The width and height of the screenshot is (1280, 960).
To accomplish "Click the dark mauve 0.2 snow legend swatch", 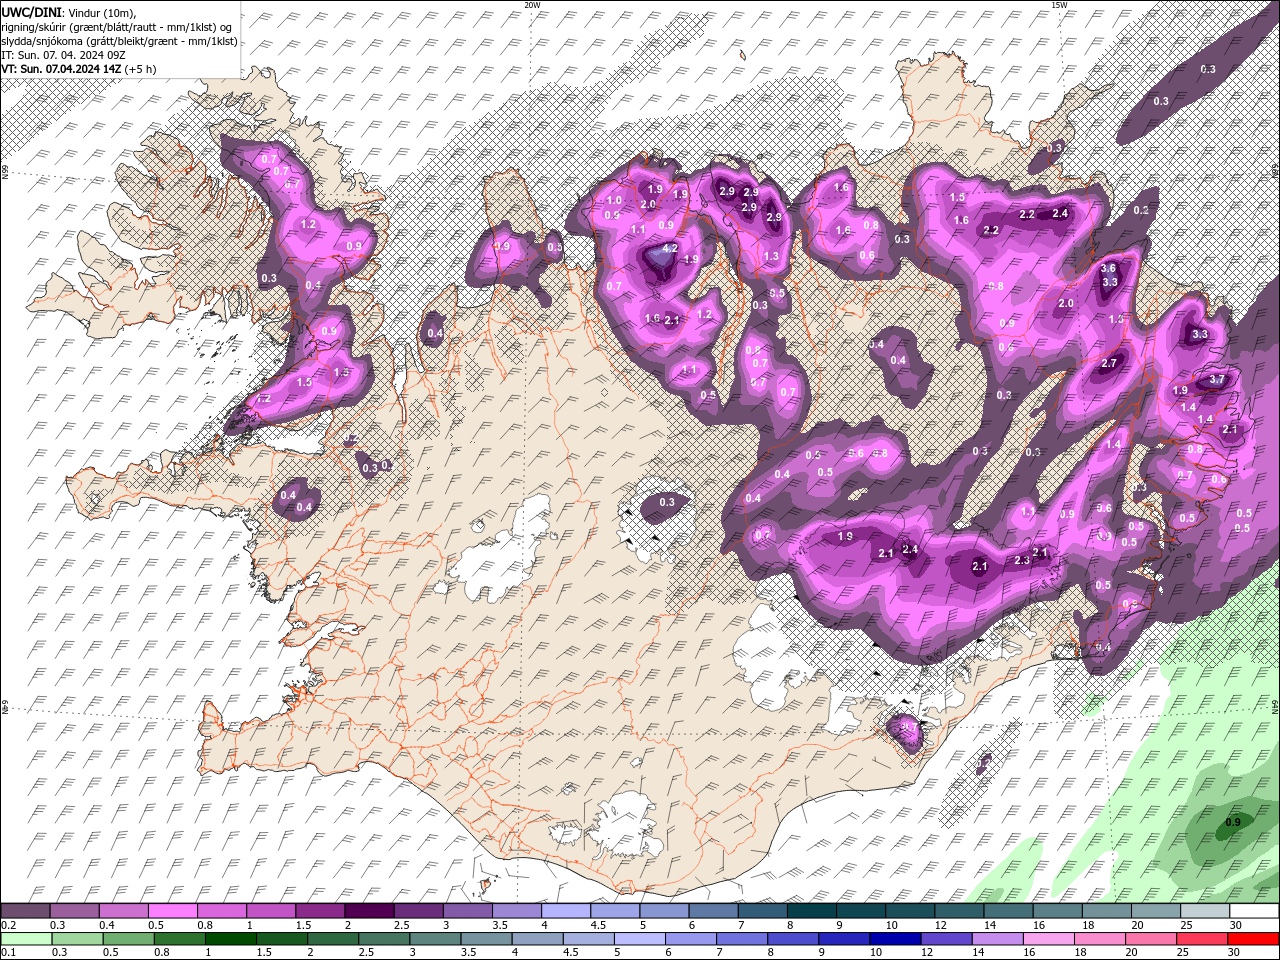I will click(25, 911).
